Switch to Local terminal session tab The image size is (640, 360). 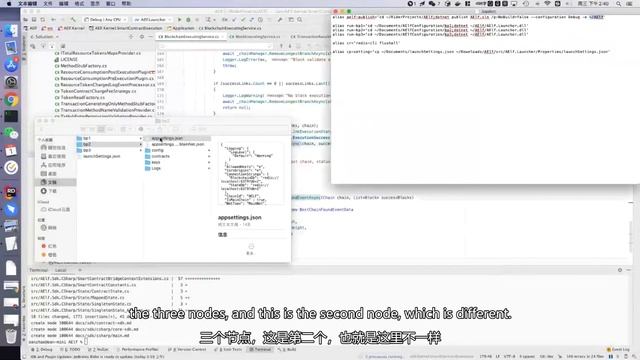(x=60, y=270)
